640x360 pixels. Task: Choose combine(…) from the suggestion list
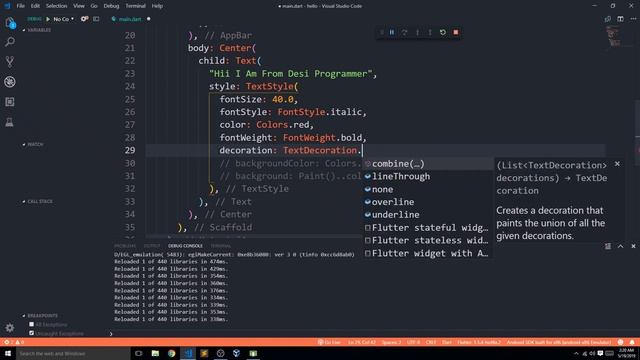(x=427, y=164)
